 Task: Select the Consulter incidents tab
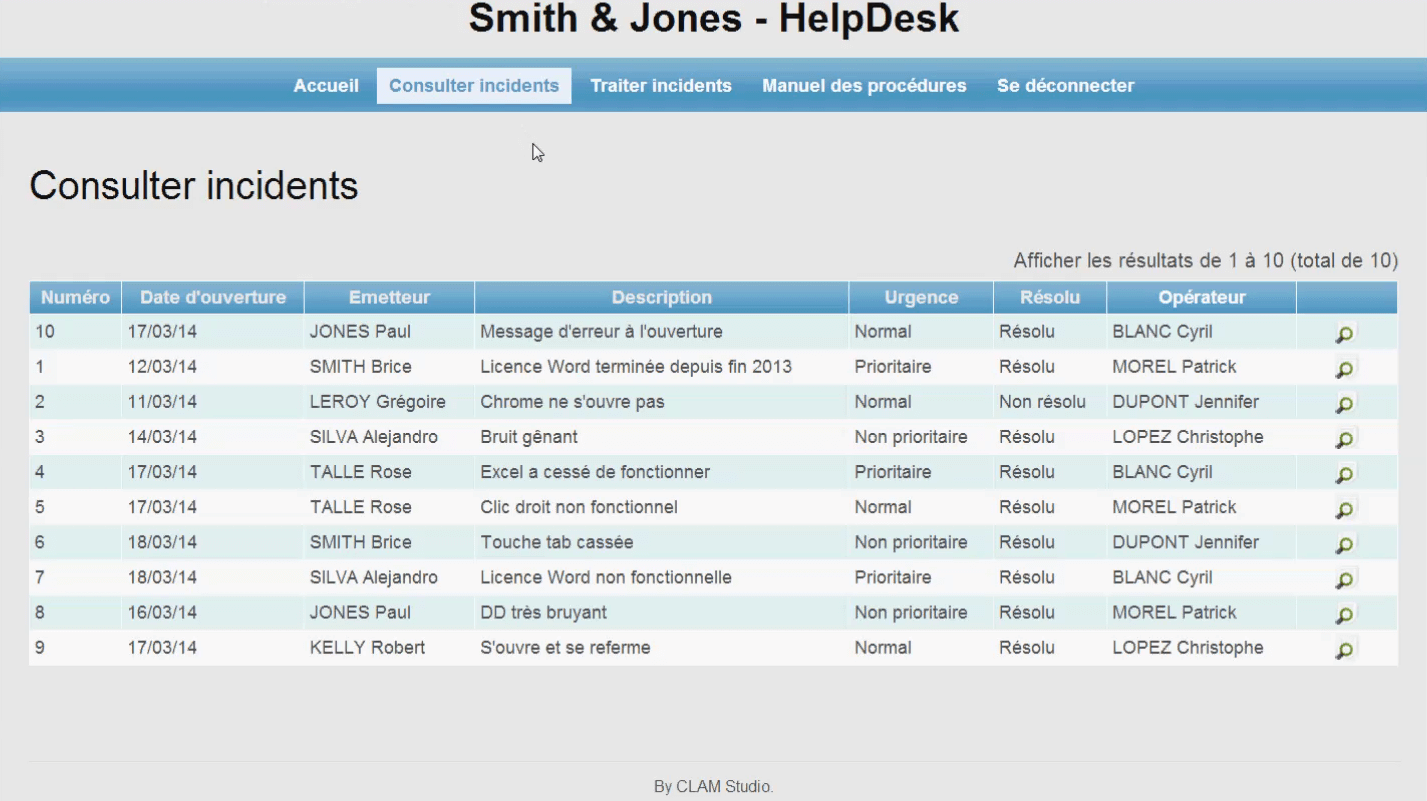pyautogui.click(x=473, y=85)
